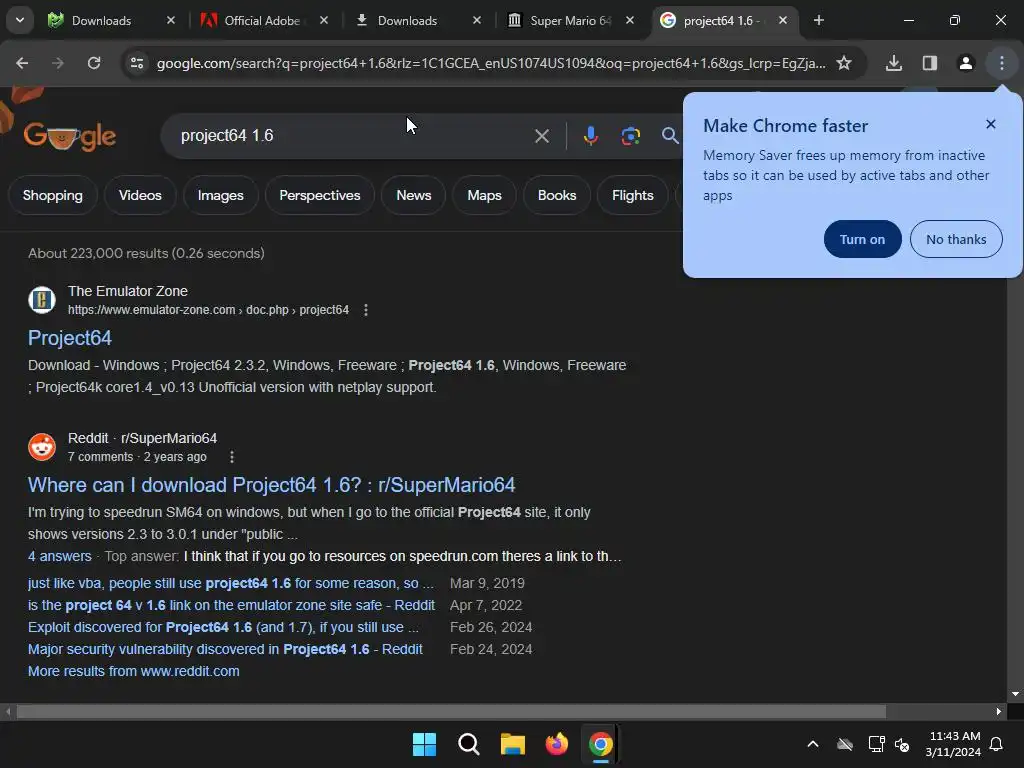The image size is (1024, 768).
Task: Open Windows taskbar search
Action: [x=468, y=744]
